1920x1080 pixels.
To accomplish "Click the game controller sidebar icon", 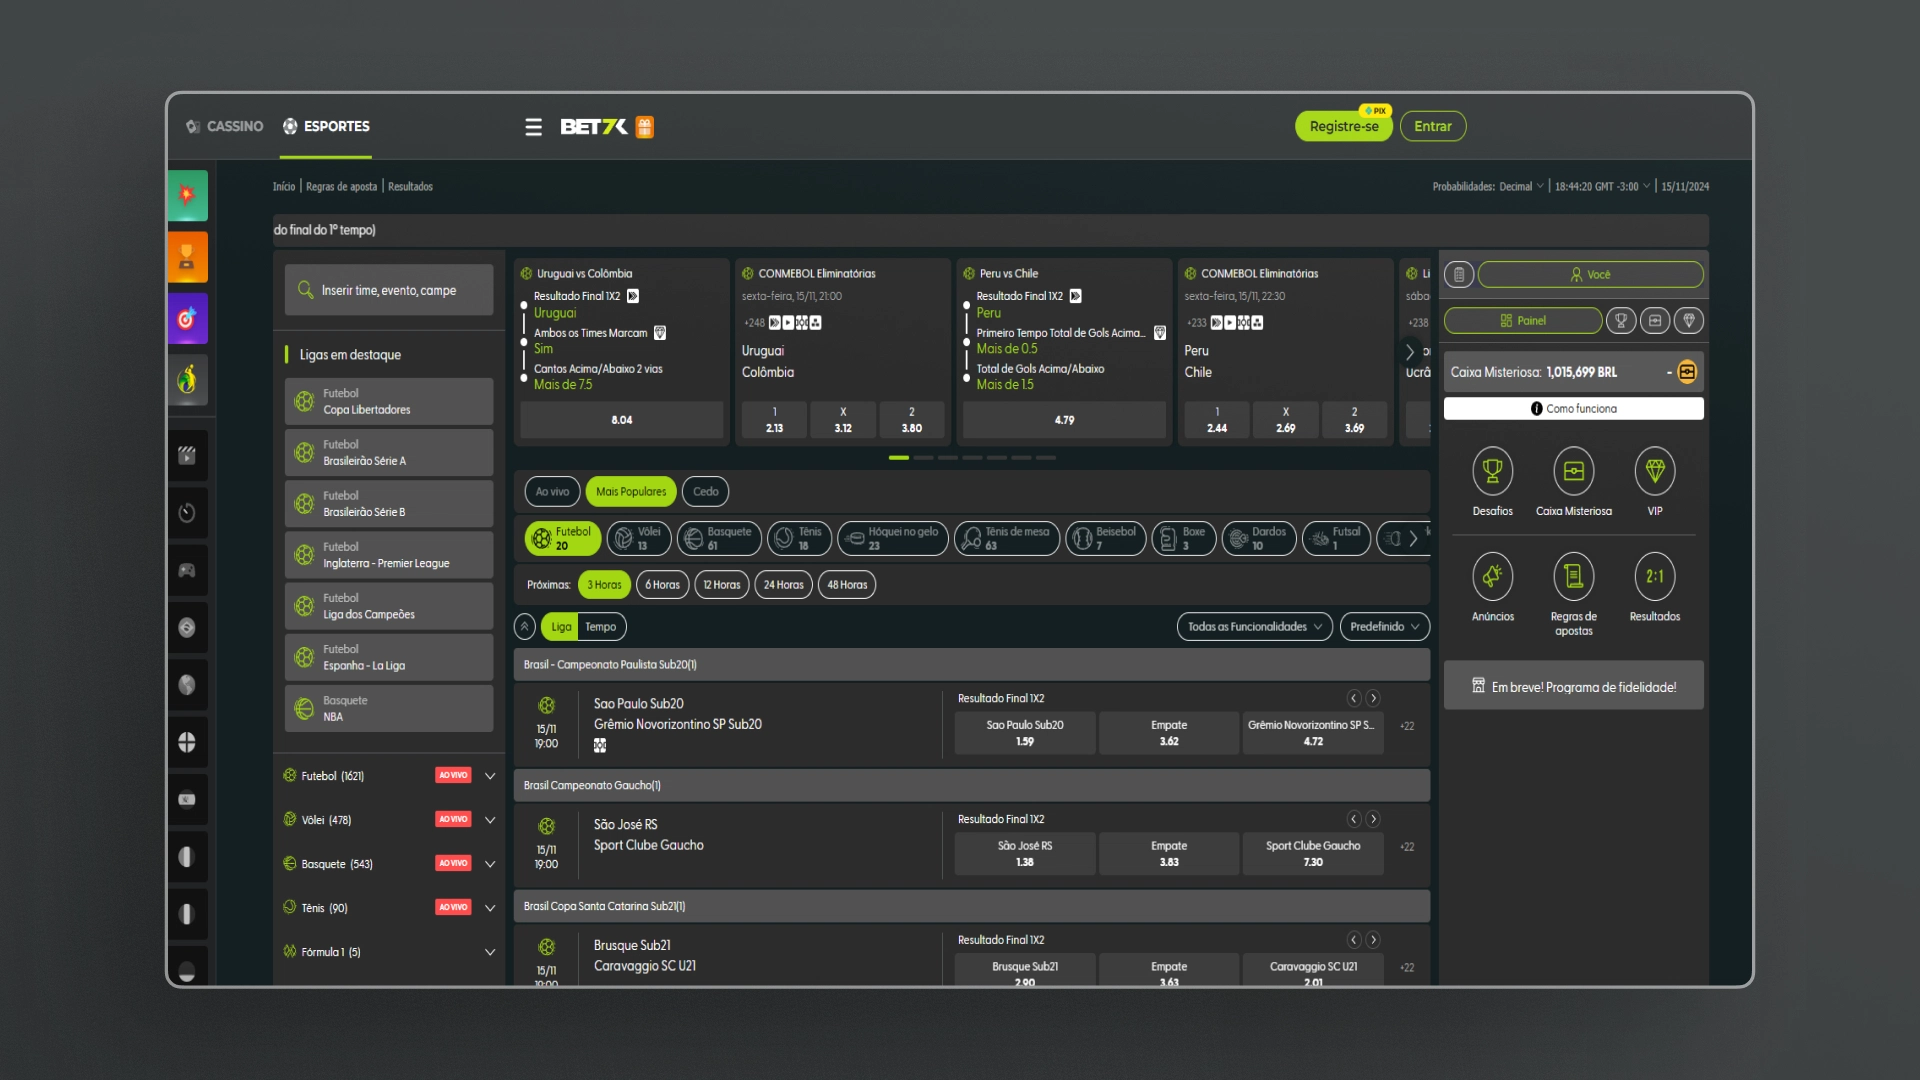I will pos(187,570).
